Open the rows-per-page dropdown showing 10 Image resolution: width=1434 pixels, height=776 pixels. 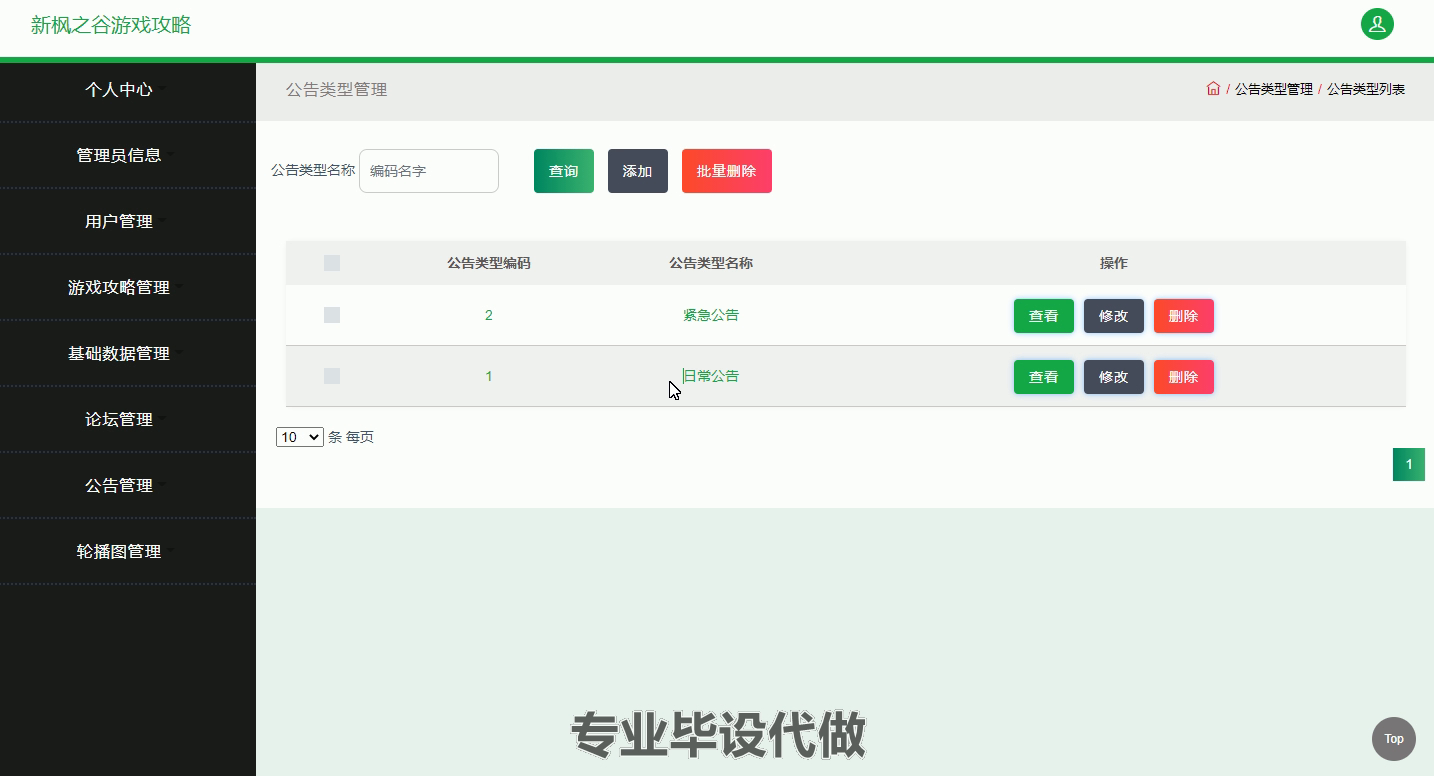tap(300, 437)
